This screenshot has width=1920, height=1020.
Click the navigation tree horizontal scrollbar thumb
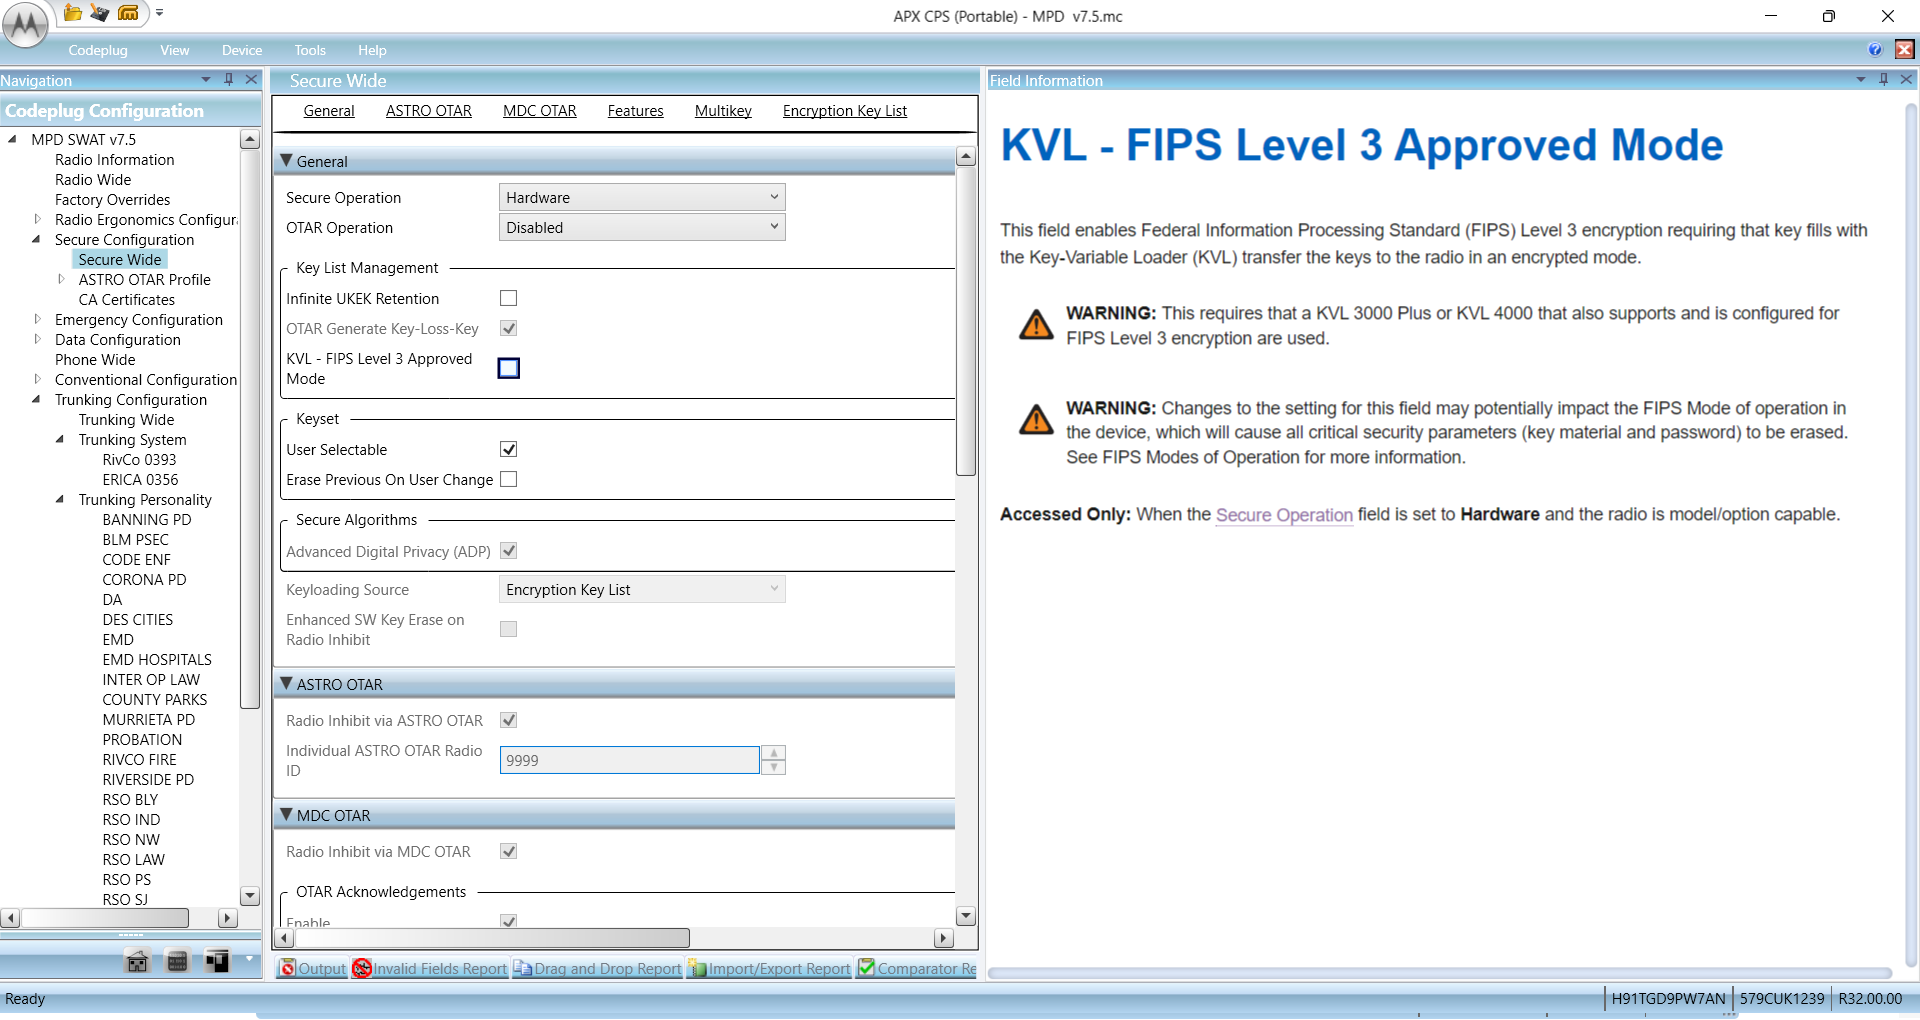click(x=105, y=917)
